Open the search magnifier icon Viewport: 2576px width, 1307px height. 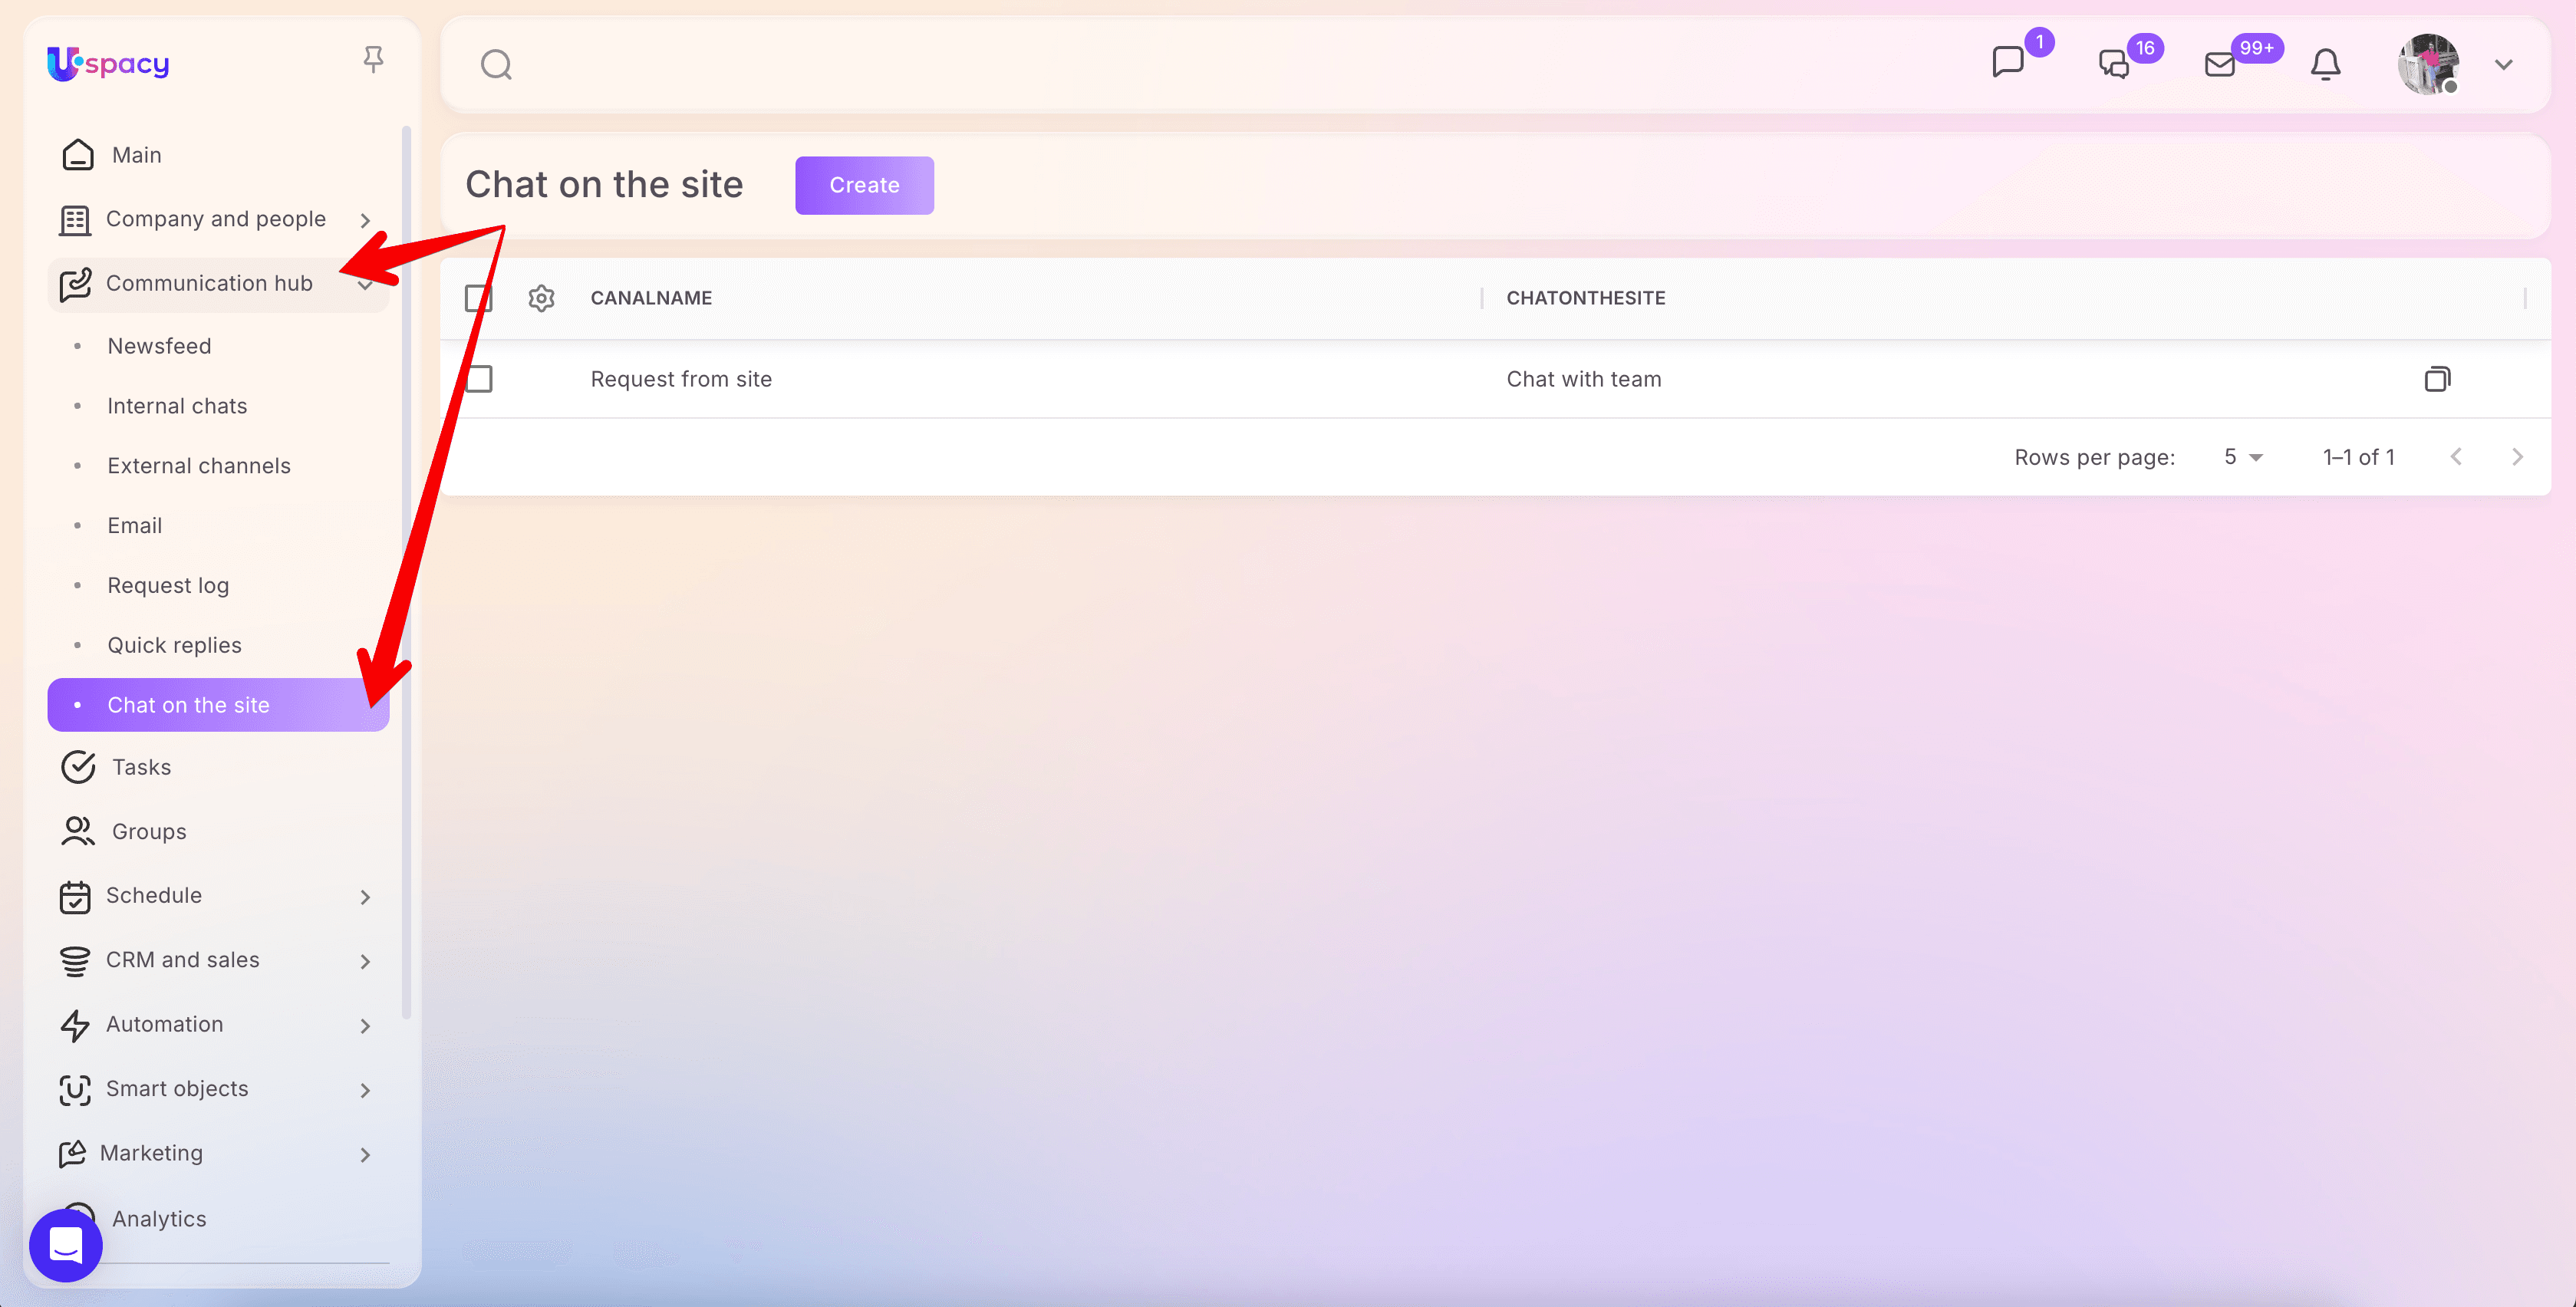[496, 65]
